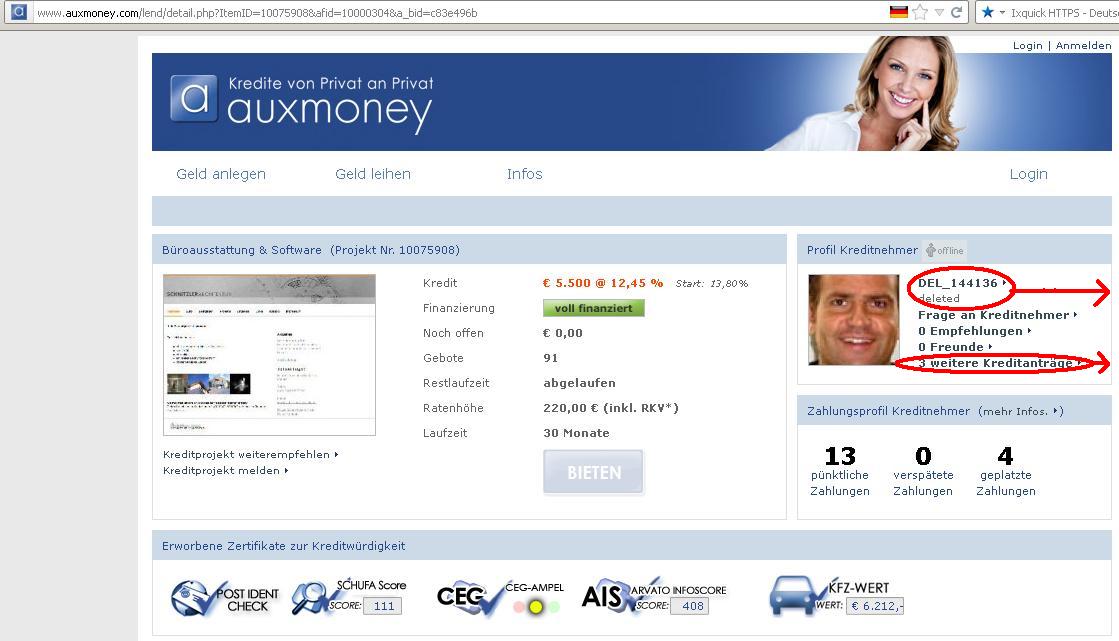Click the Büroausstattung & Software project title

click(x=242, y=250)
